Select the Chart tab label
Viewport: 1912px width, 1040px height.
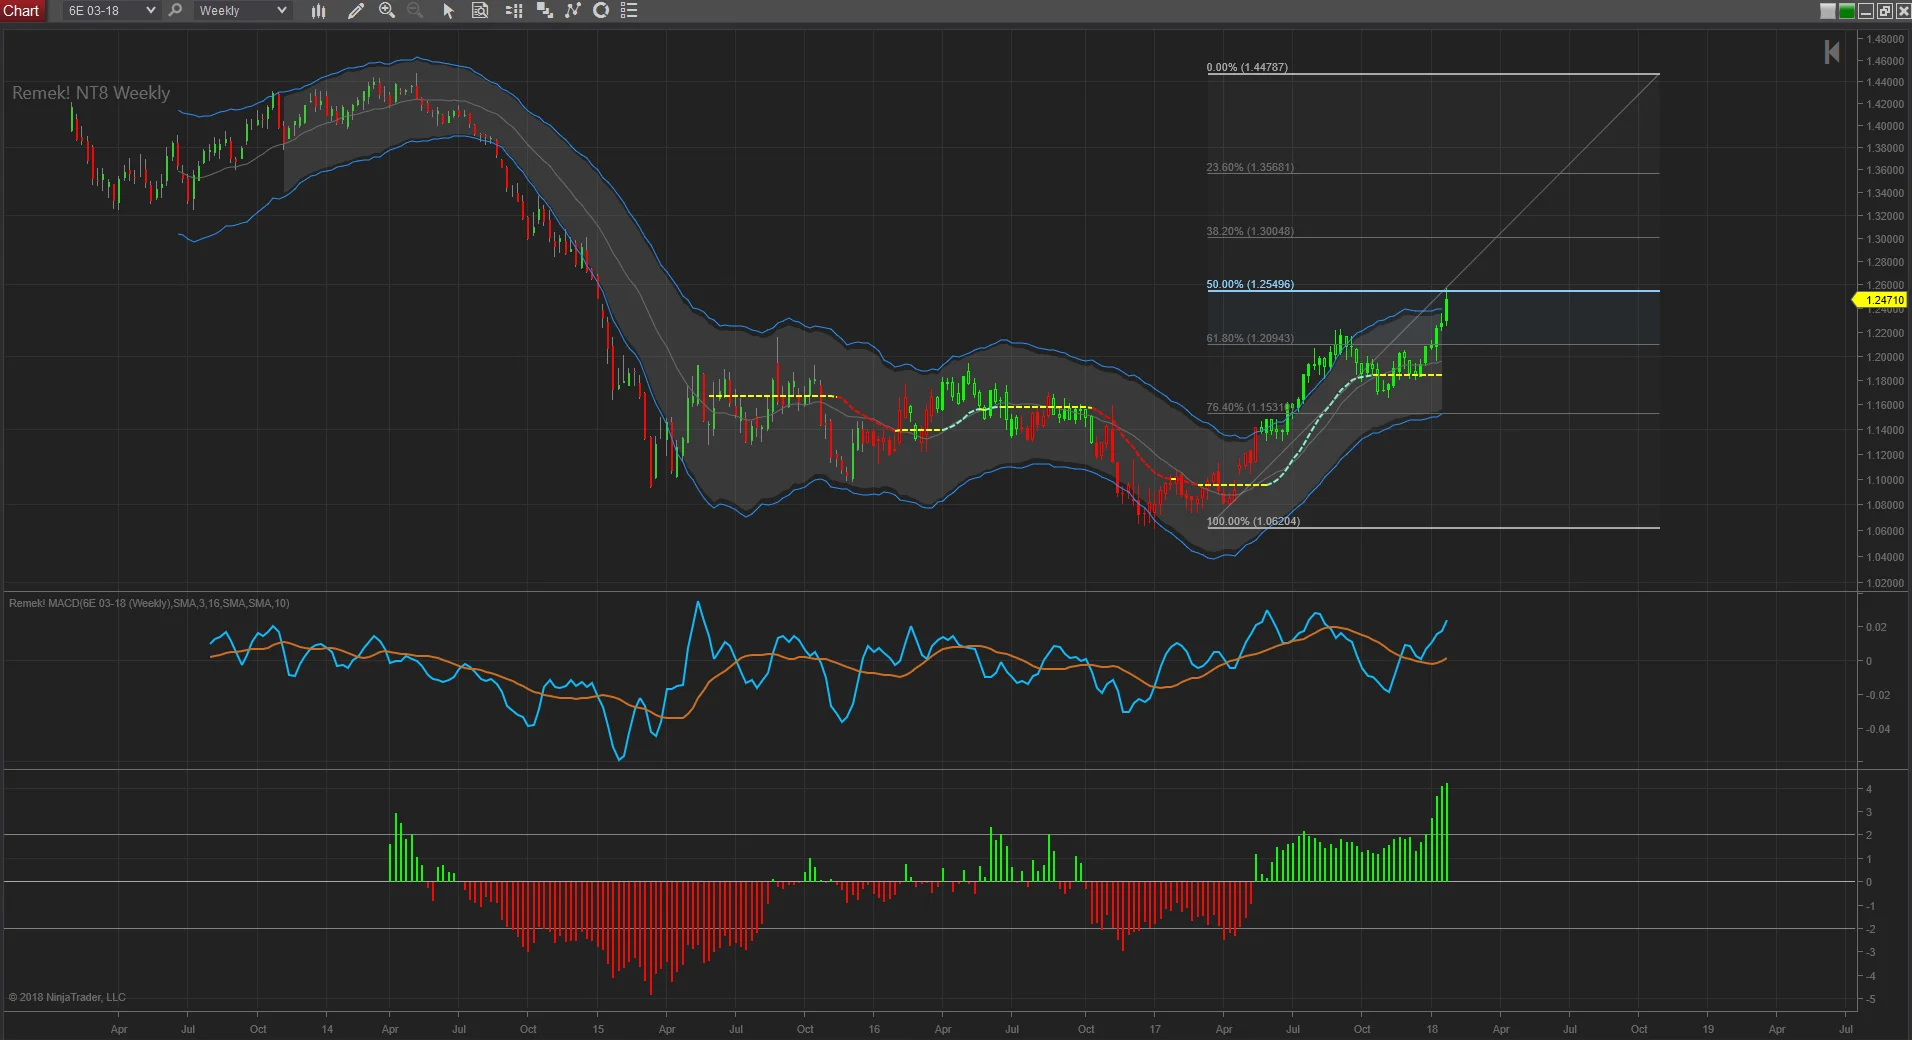coord(22,10)
